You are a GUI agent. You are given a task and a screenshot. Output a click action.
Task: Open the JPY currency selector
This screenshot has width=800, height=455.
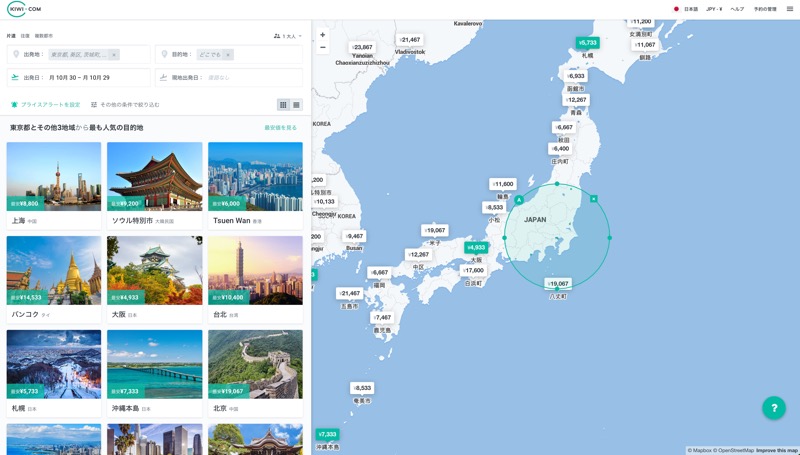[x=714, y=9]
